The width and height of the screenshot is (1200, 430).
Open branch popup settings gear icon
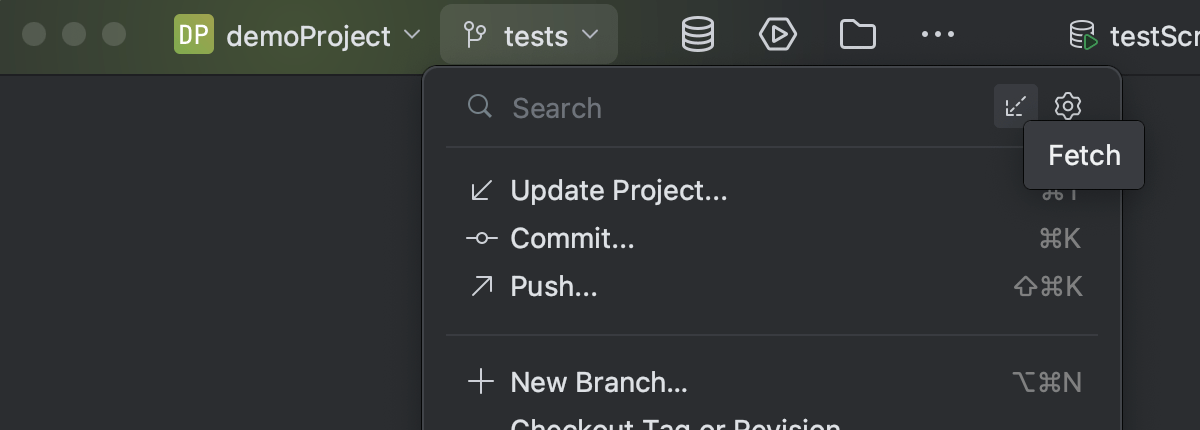tap(1068, 106)
